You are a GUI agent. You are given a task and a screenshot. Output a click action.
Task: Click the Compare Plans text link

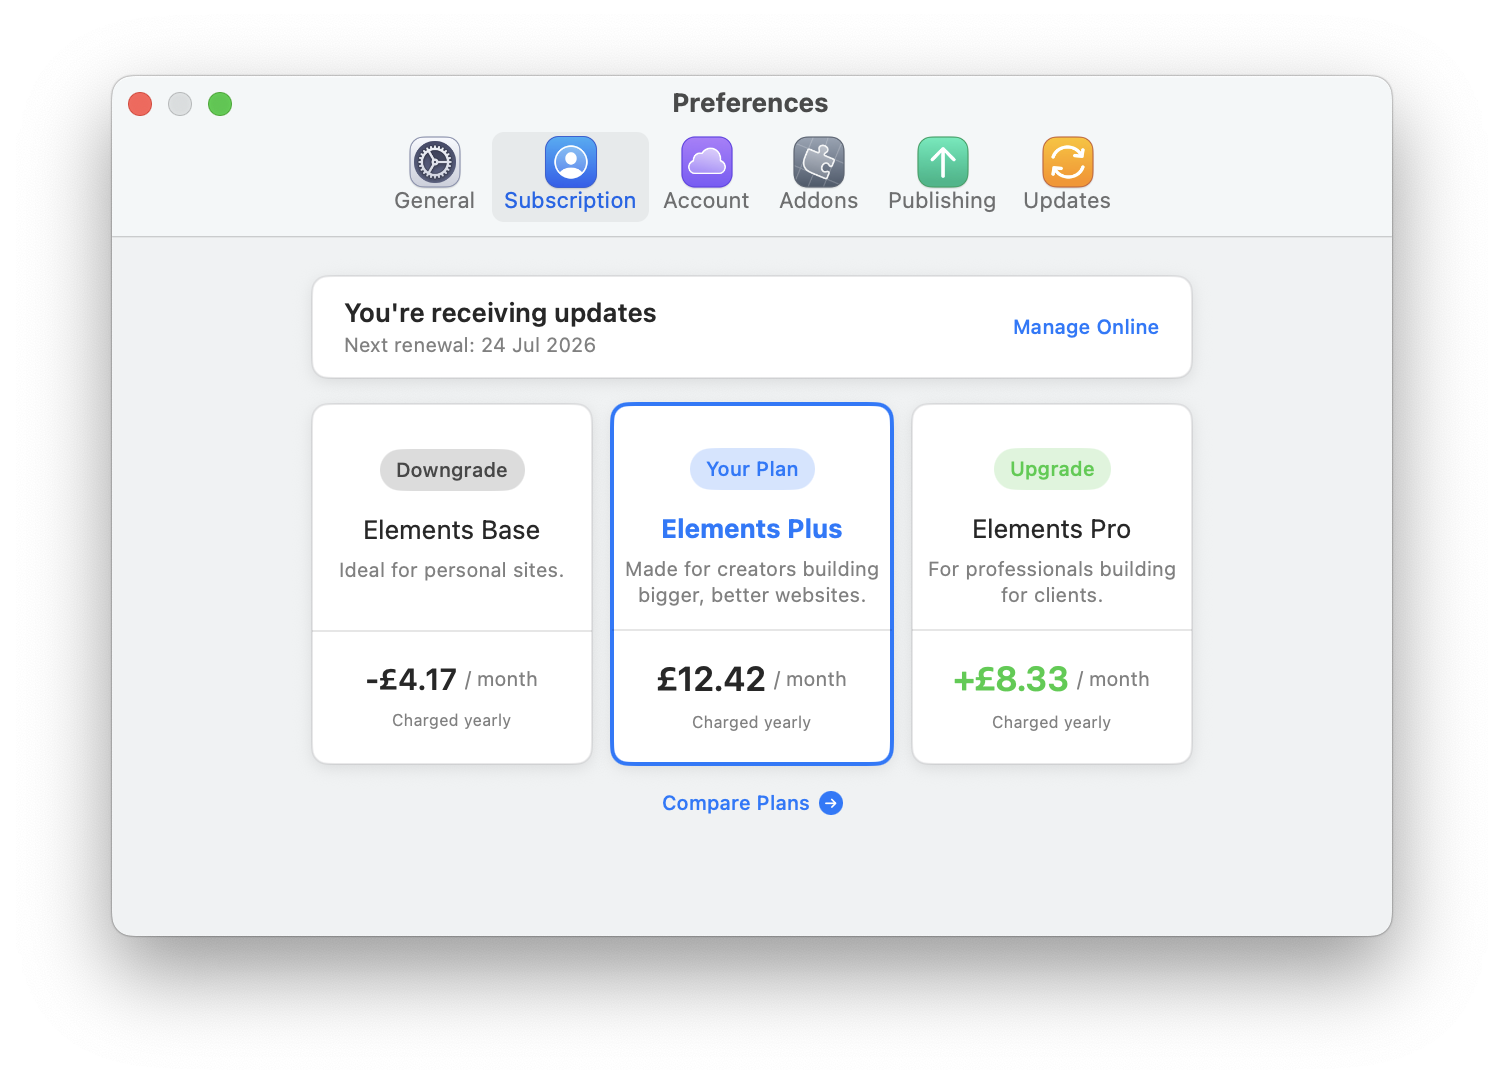735,803
